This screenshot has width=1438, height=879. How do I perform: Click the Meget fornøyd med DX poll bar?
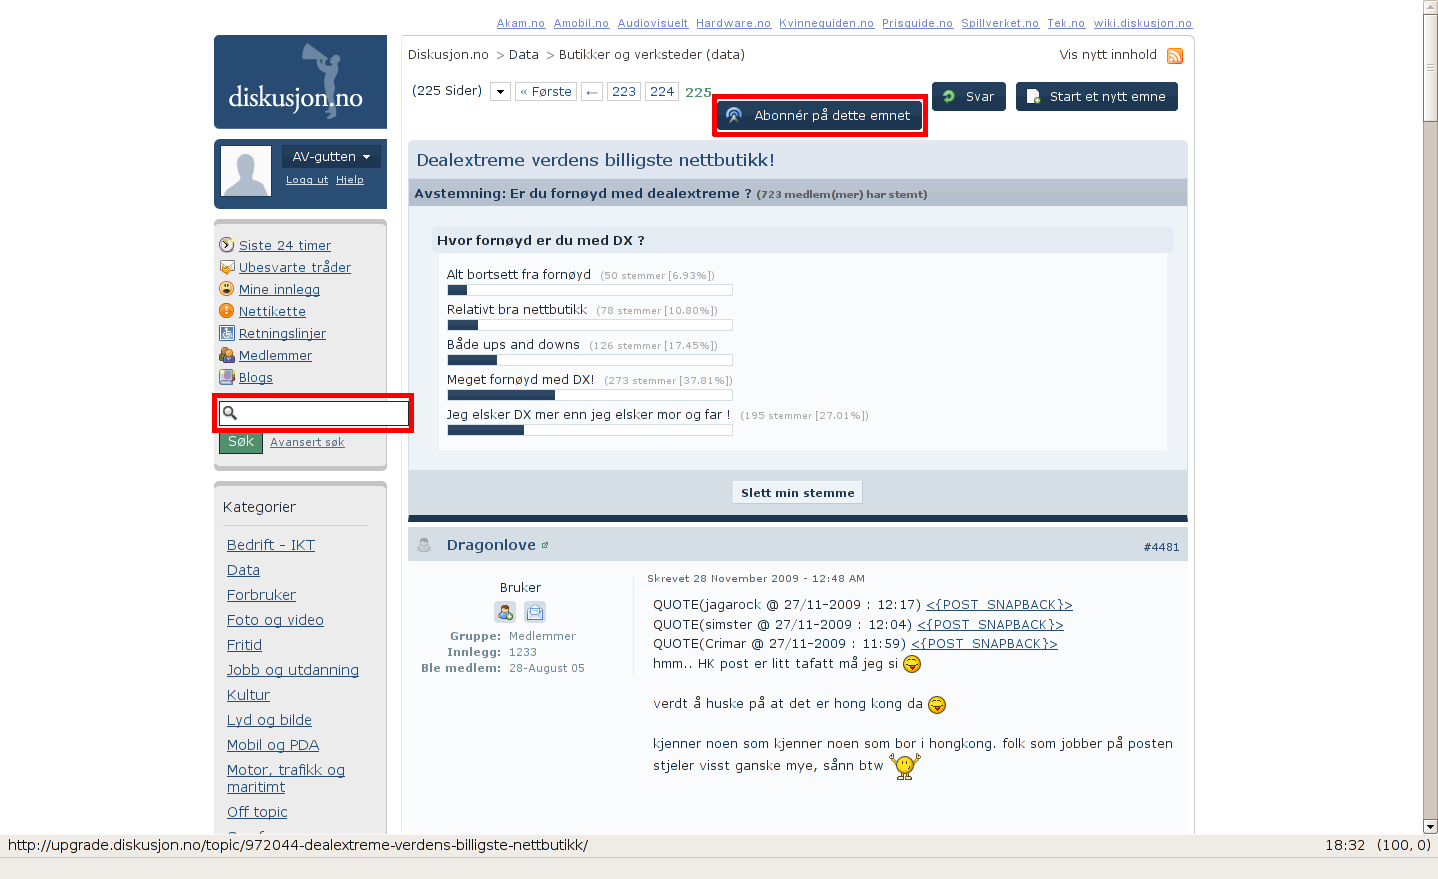[590, 395]
